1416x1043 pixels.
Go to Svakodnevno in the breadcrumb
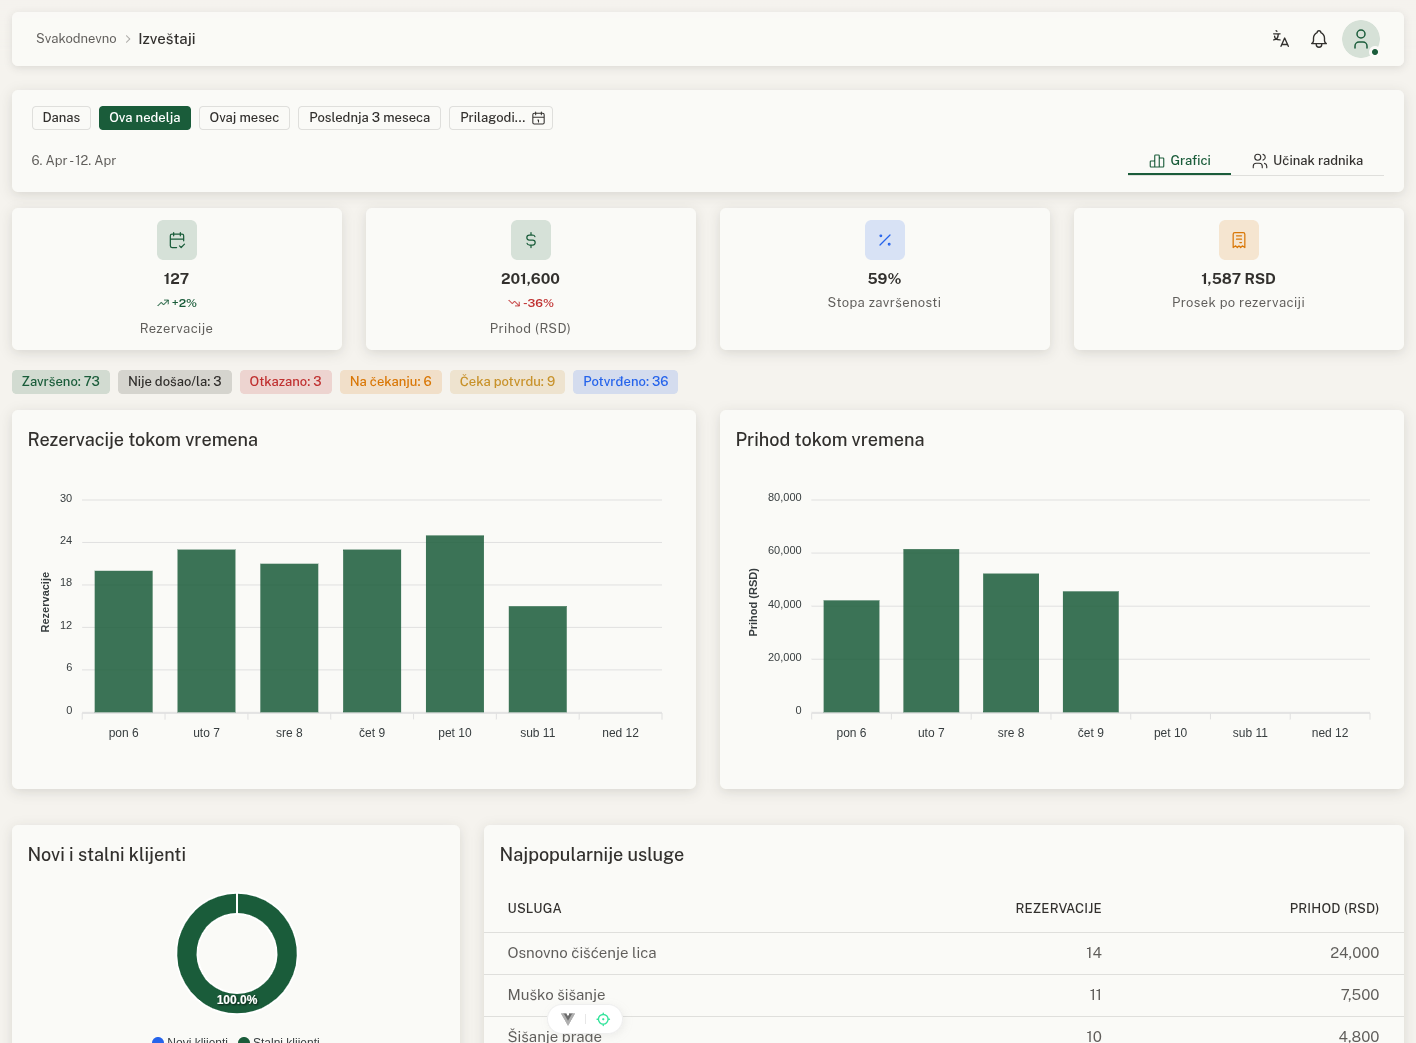coord(76,39)
